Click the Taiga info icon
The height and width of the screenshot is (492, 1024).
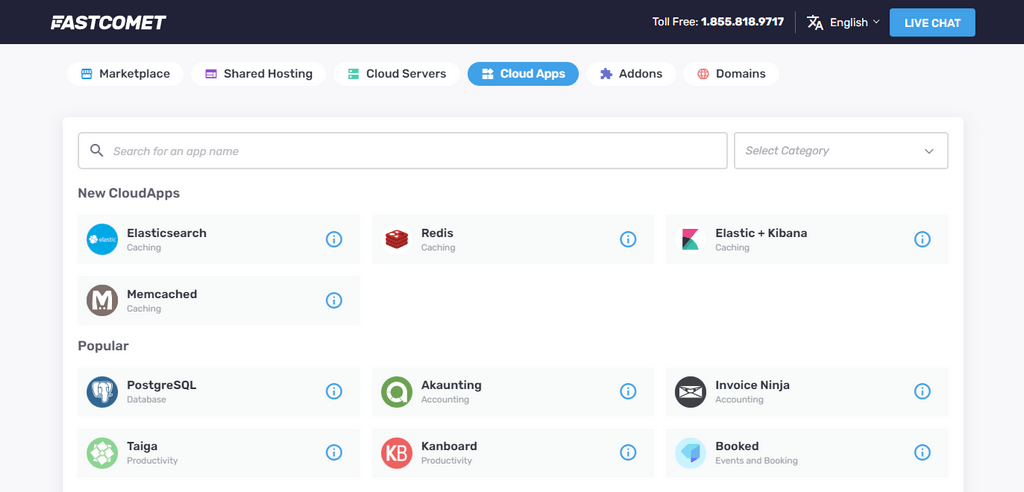(x=334, y=453)
